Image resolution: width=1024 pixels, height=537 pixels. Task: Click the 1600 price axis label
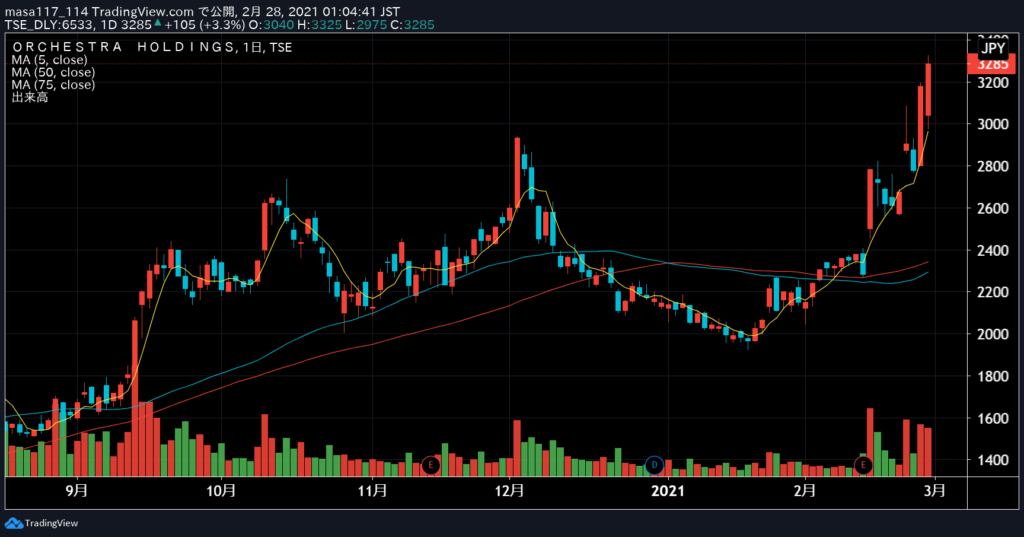993,418
